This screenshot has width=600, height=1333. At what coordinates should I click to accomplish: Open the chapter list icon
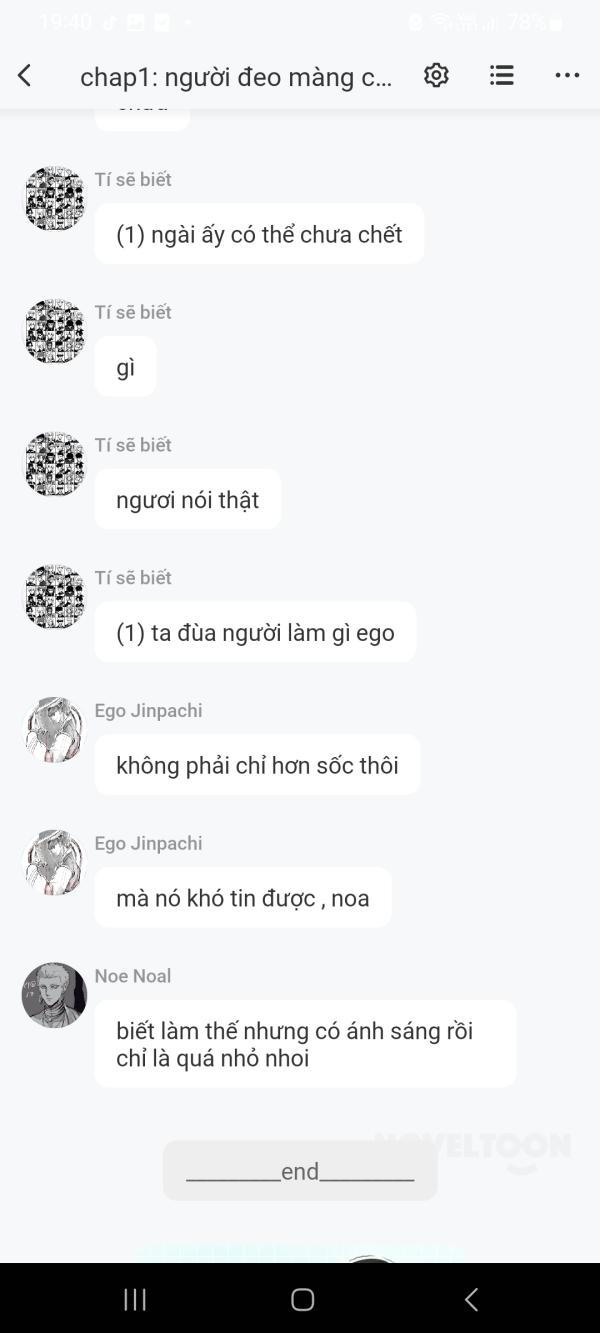[502, 76]
